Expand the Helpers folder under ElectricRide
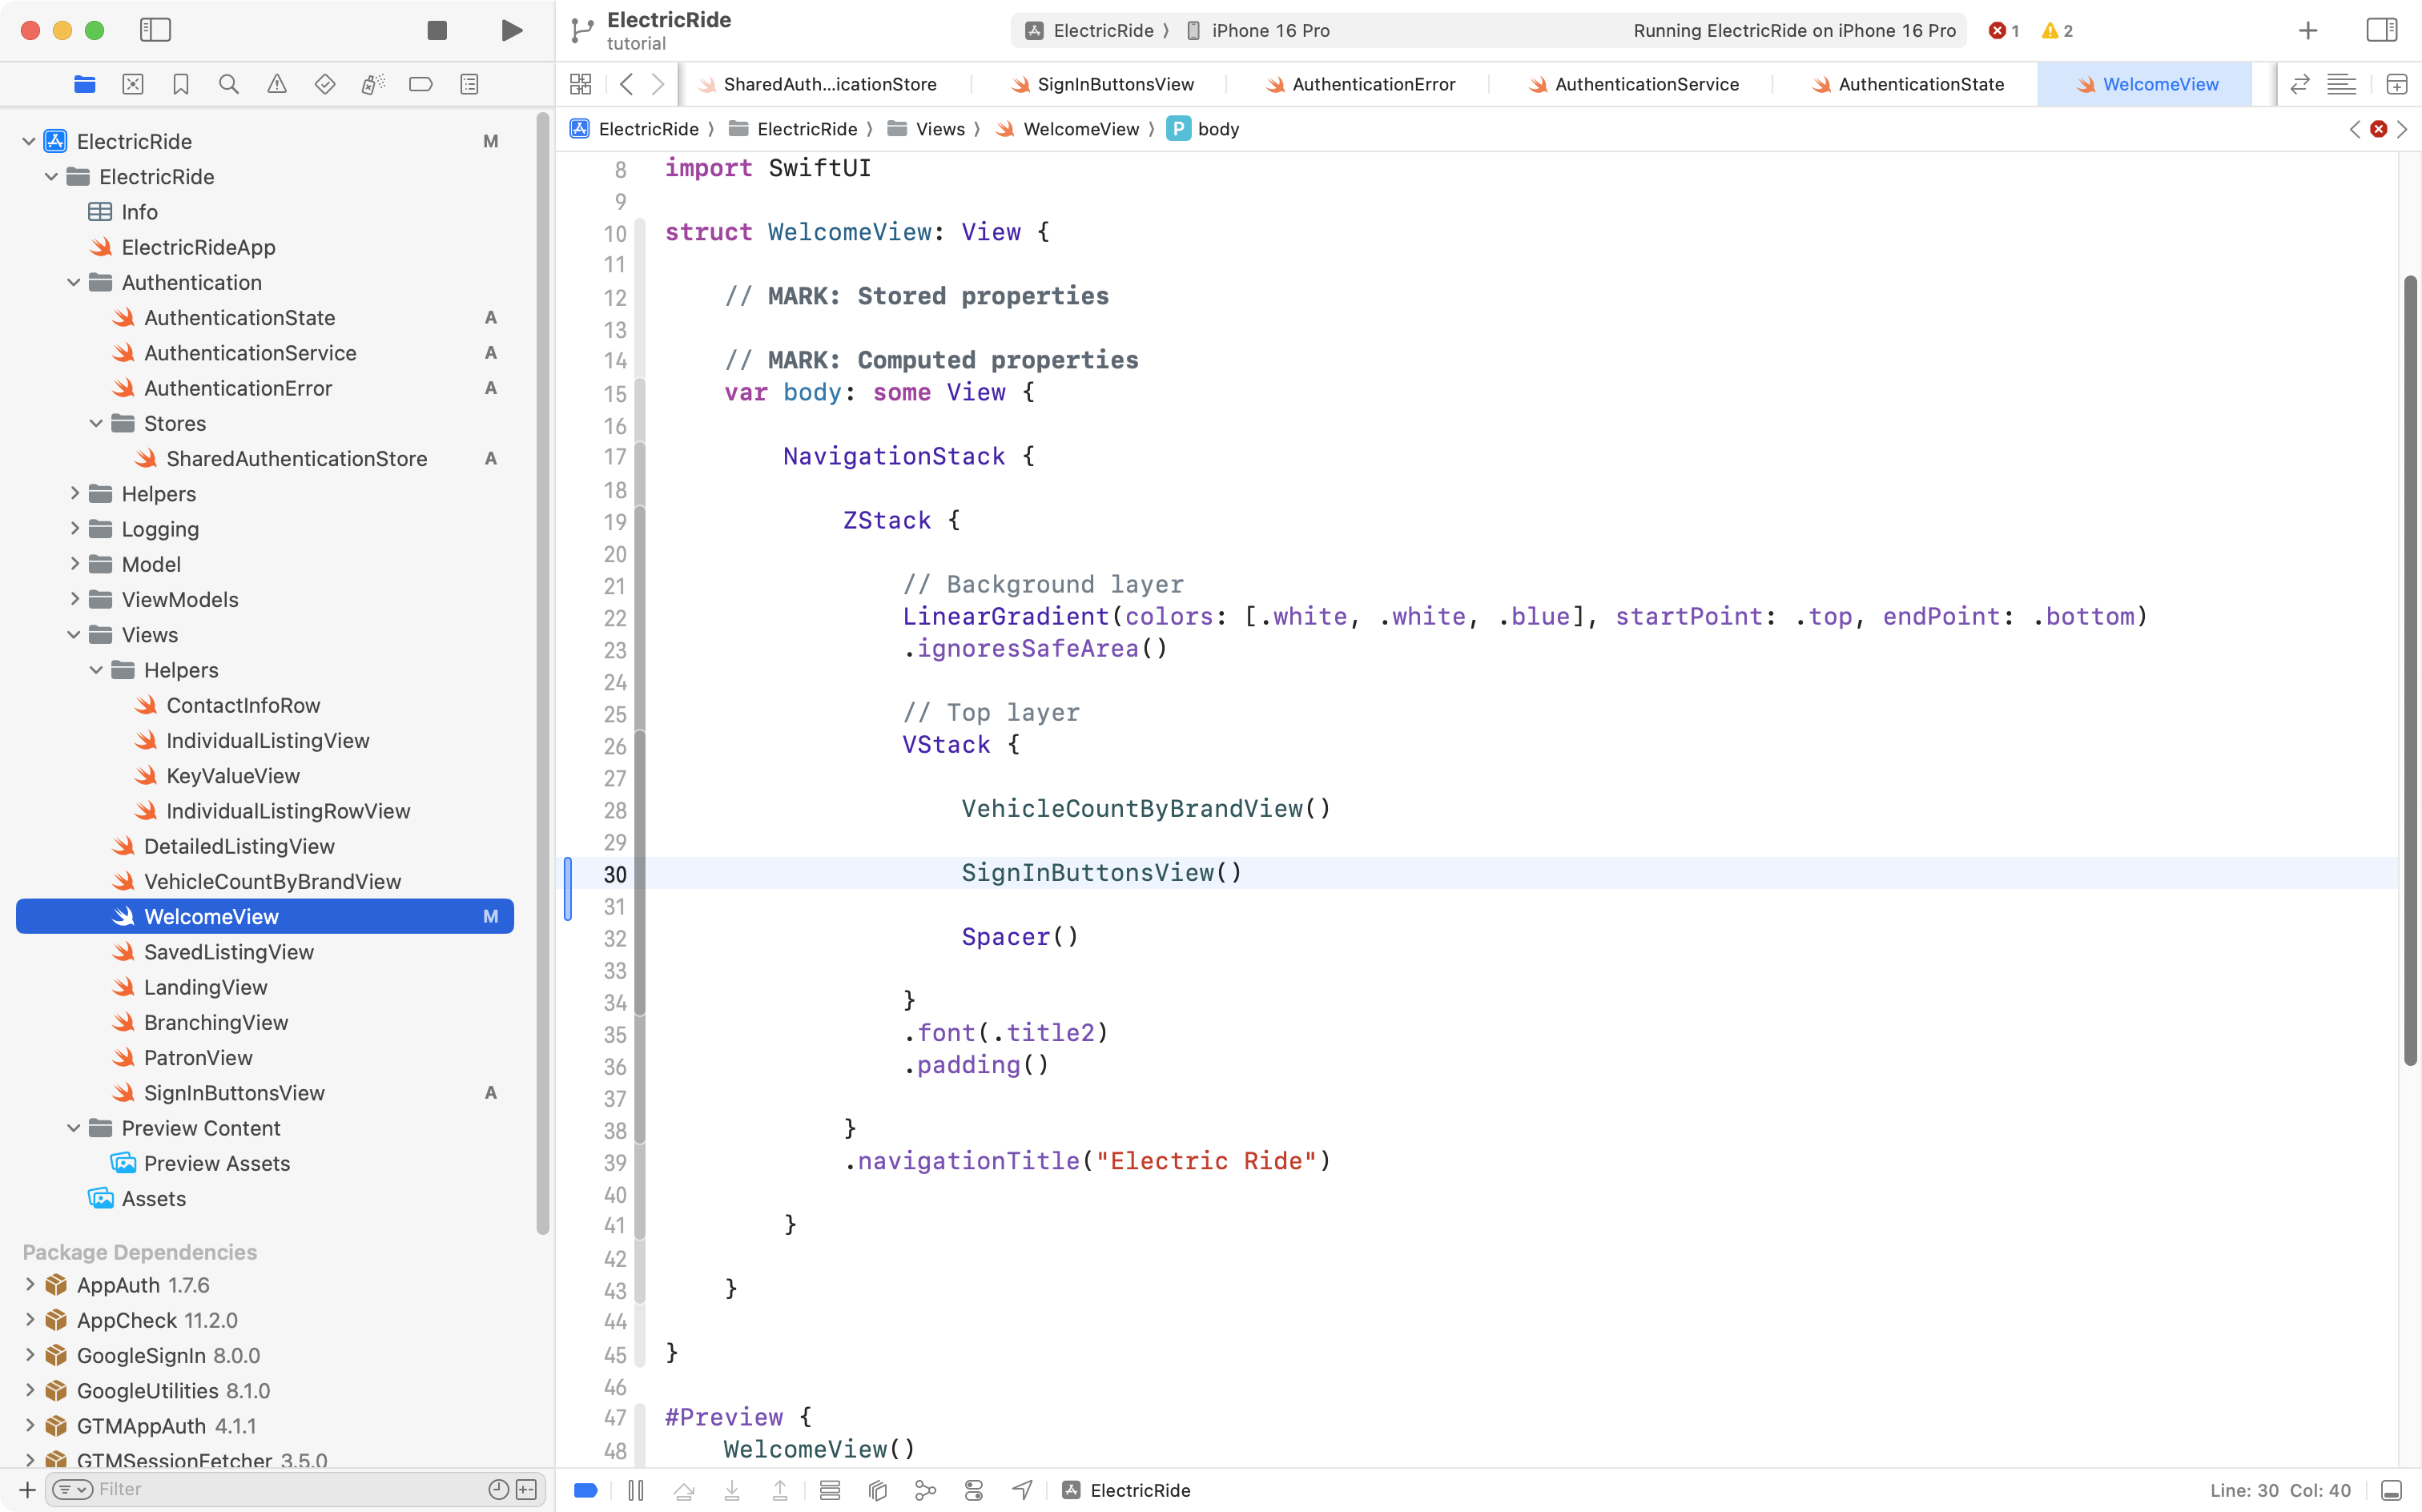The image size is (2422, 1512). (x=75, y=494)
